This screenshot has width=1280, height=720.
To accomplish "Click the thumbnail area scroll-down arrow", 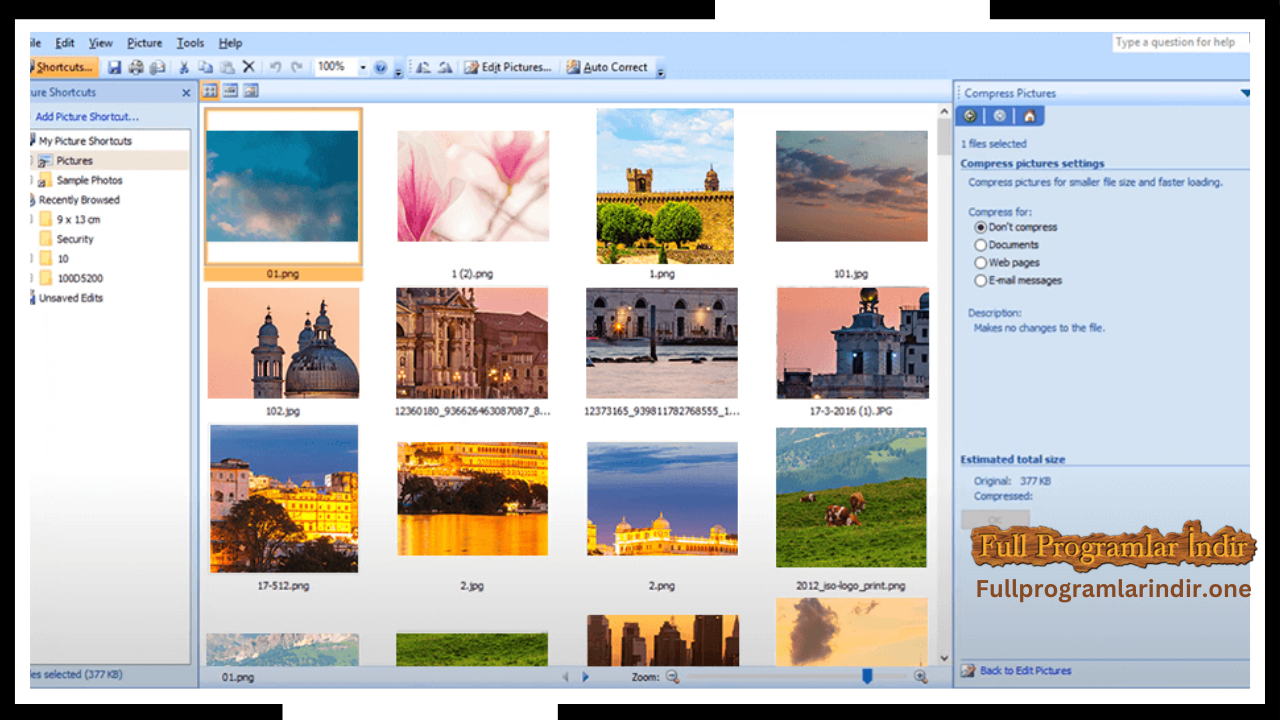I will (x=944, y=658).
